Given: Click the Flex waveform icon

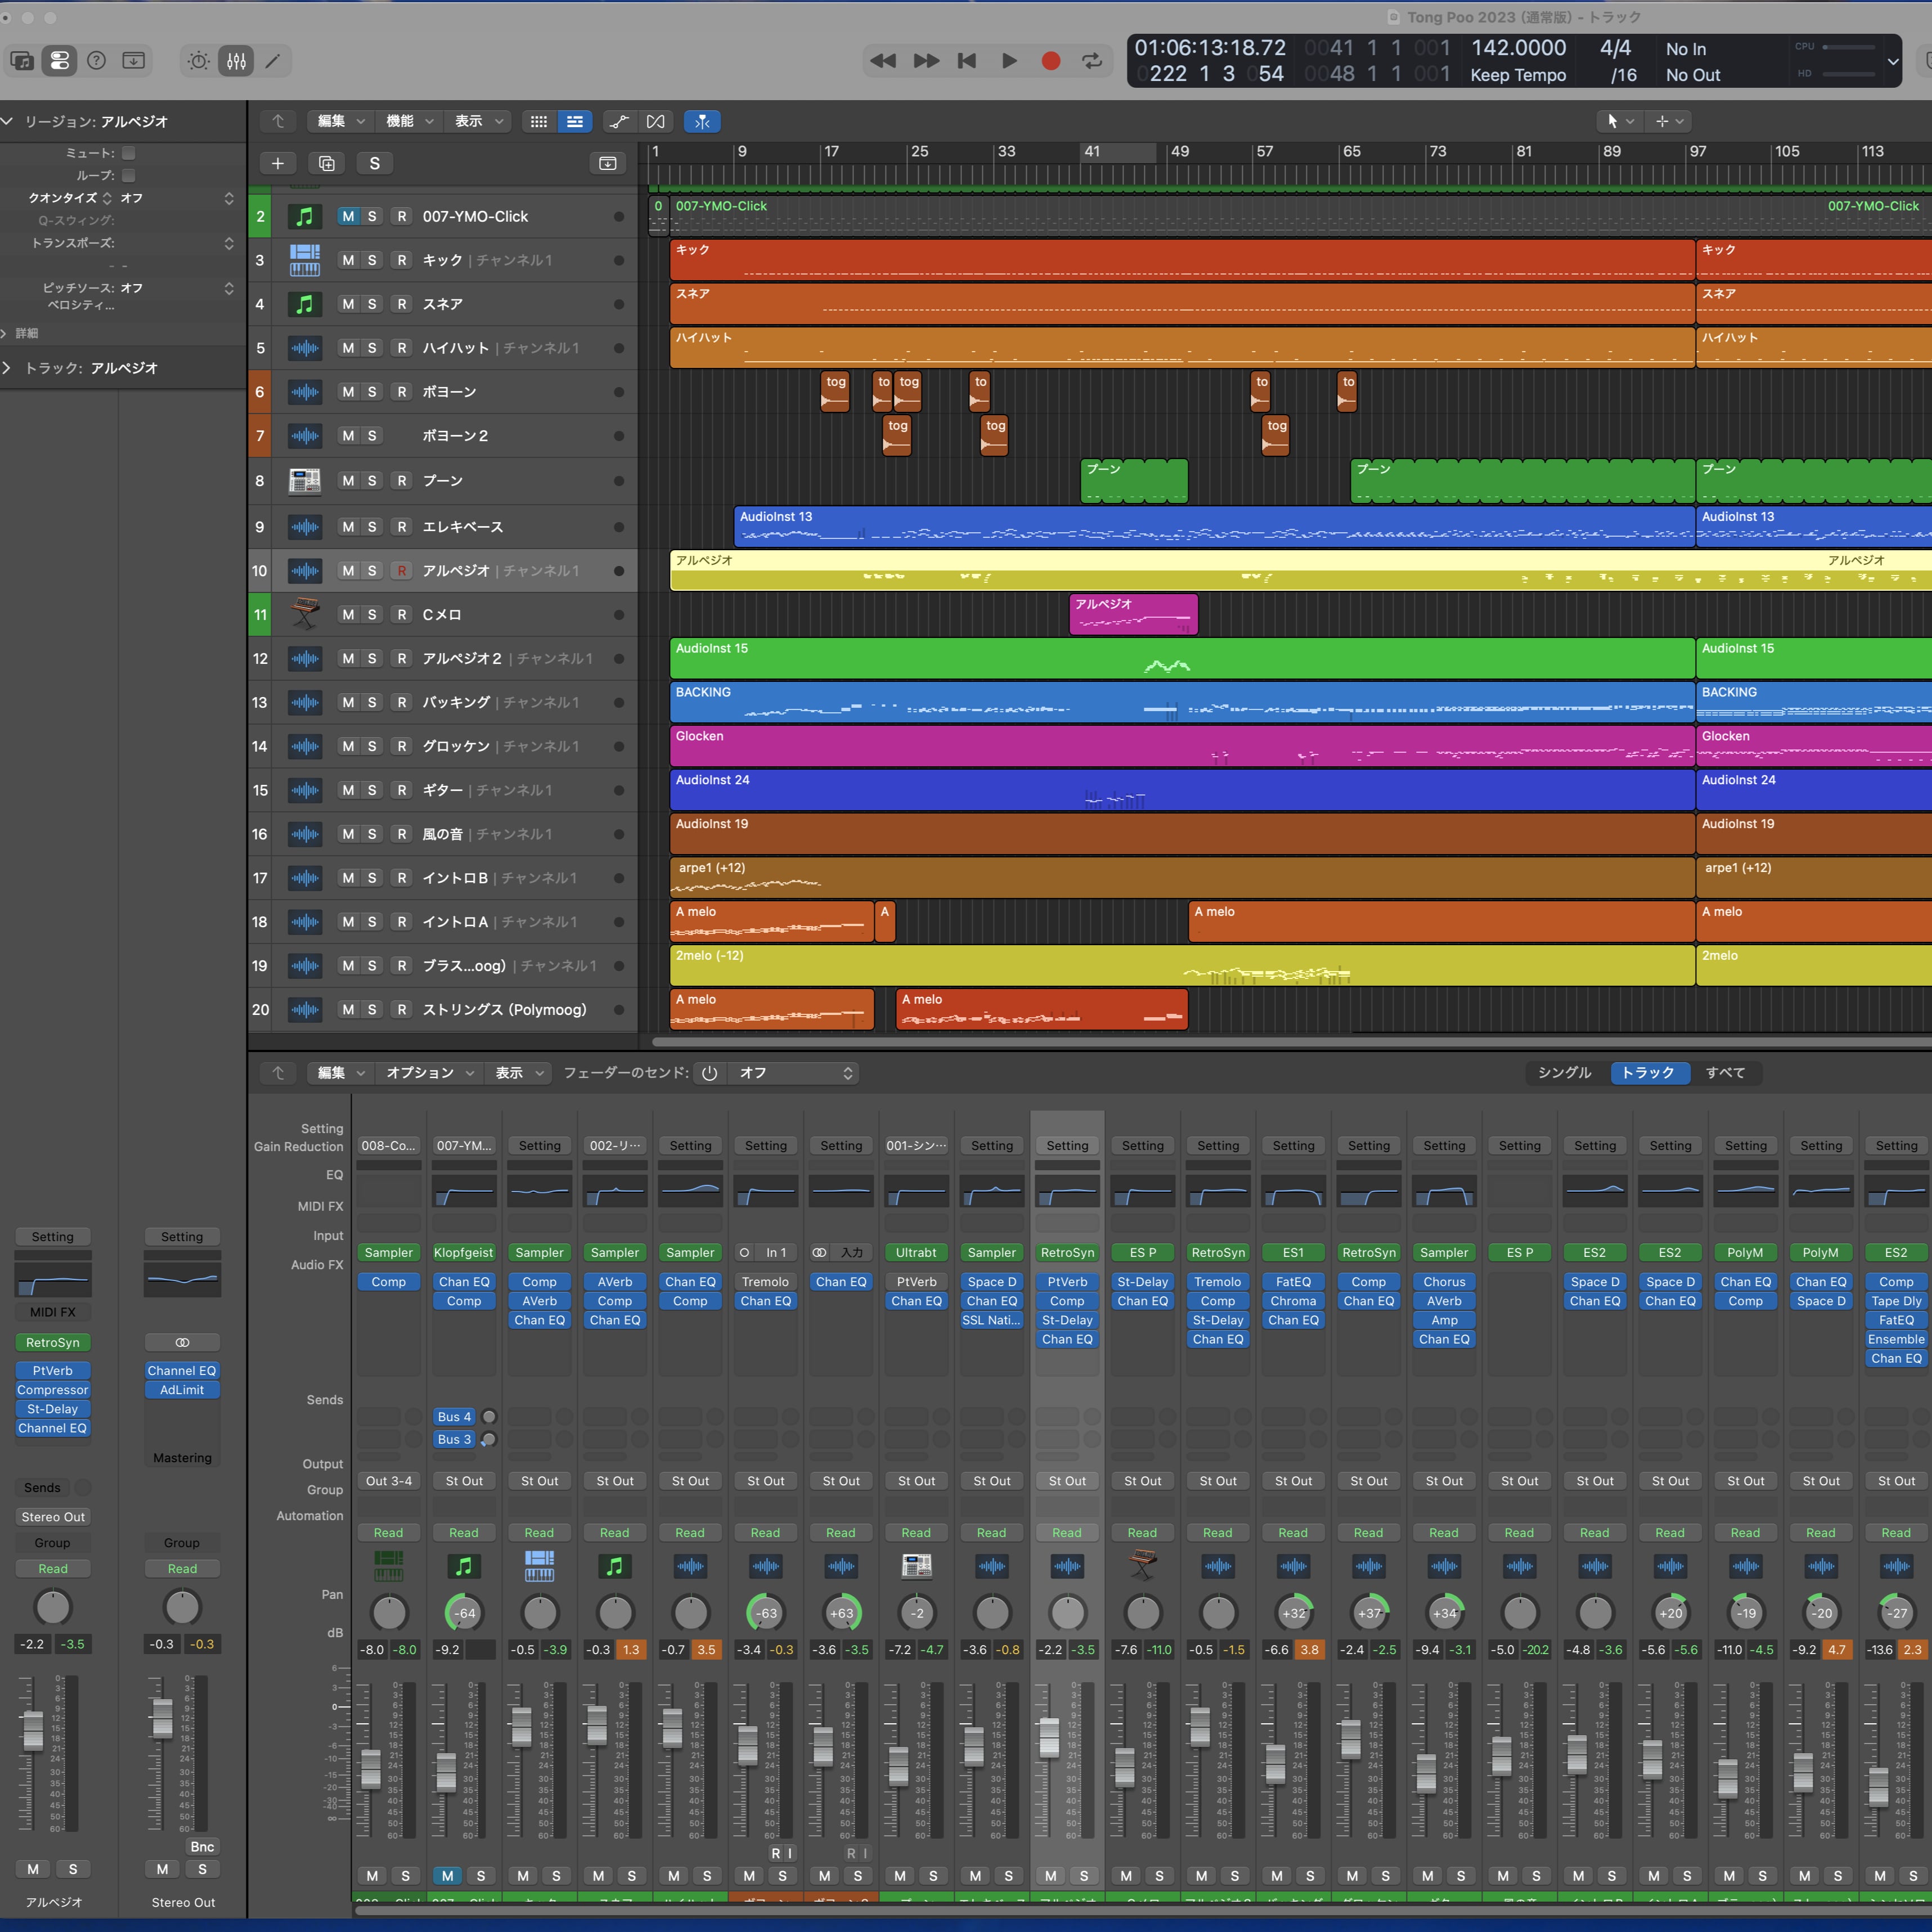Looking at the screenshot, I should pos(655,121).
